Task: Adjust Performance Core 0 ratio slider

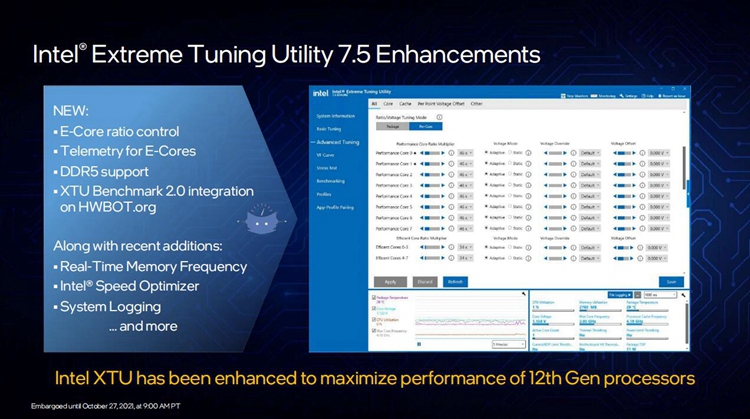Action: (432, 153)
